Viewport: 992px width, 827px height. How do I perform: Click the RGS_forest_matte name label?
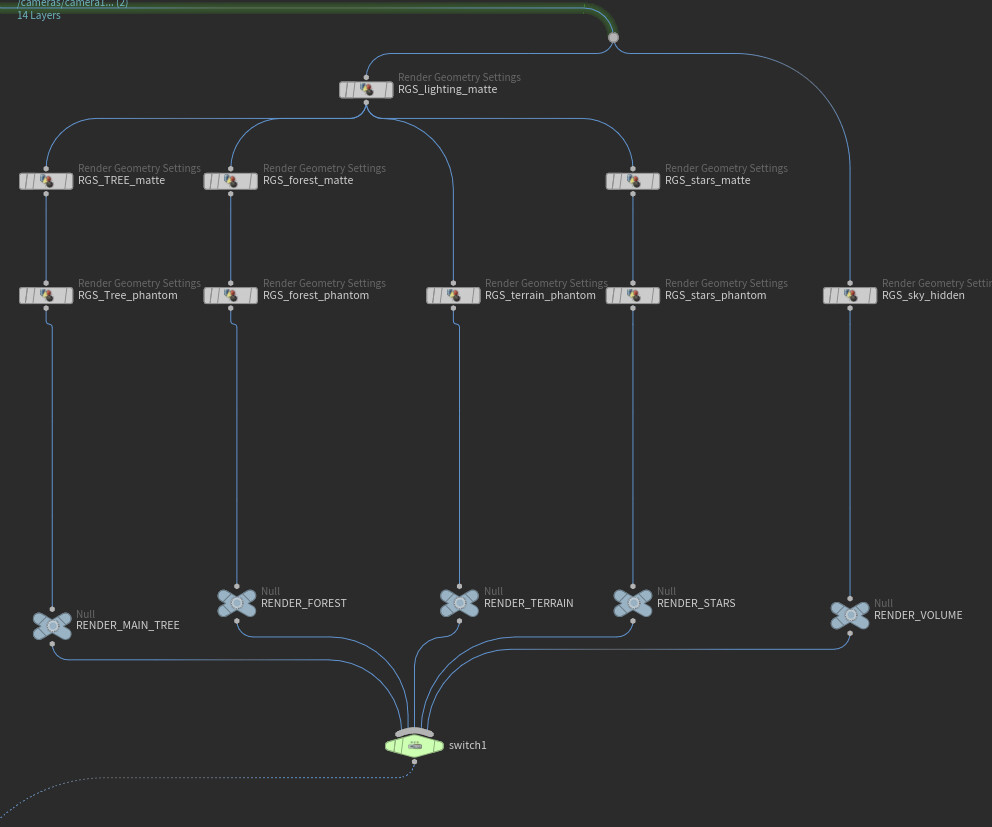click(x=308, y=180)
